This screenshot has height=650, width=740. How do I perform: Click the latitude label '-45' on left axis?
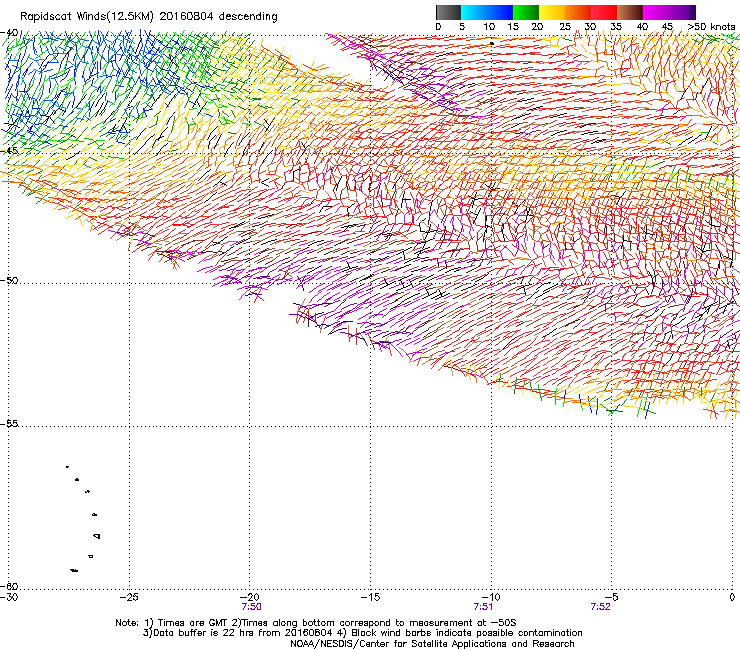pos(9,151)
